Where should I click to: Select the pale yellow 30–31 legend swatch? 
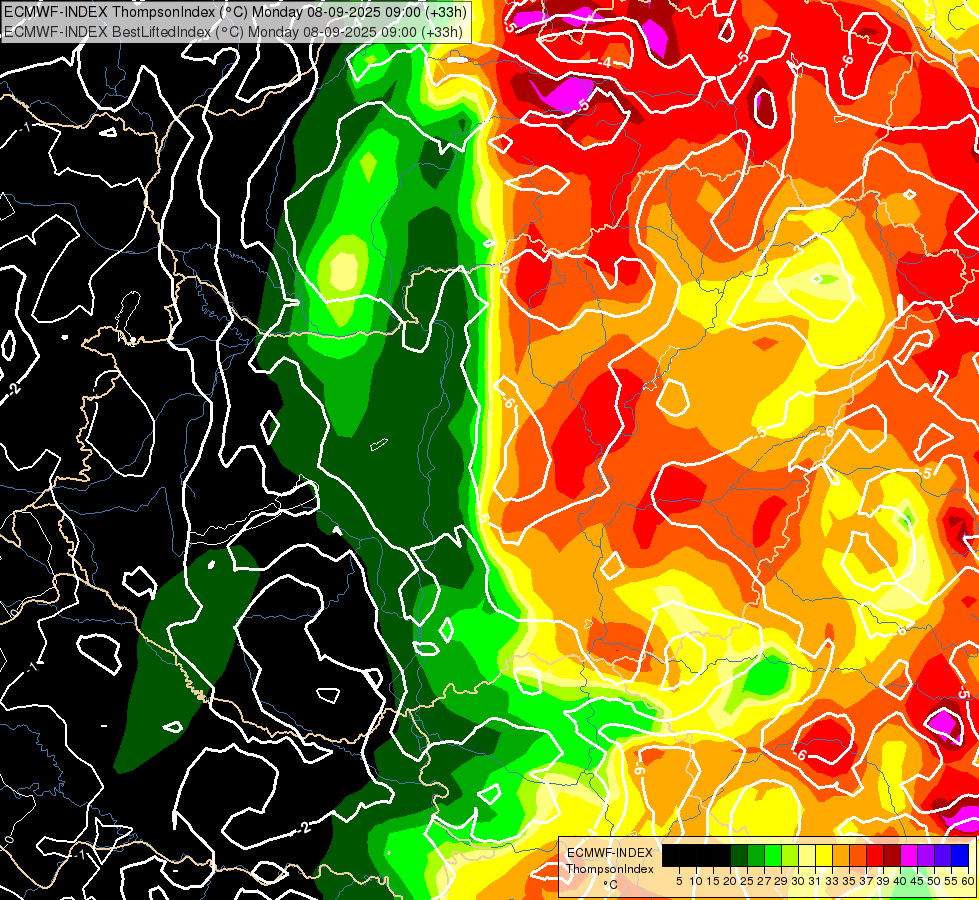807,856
